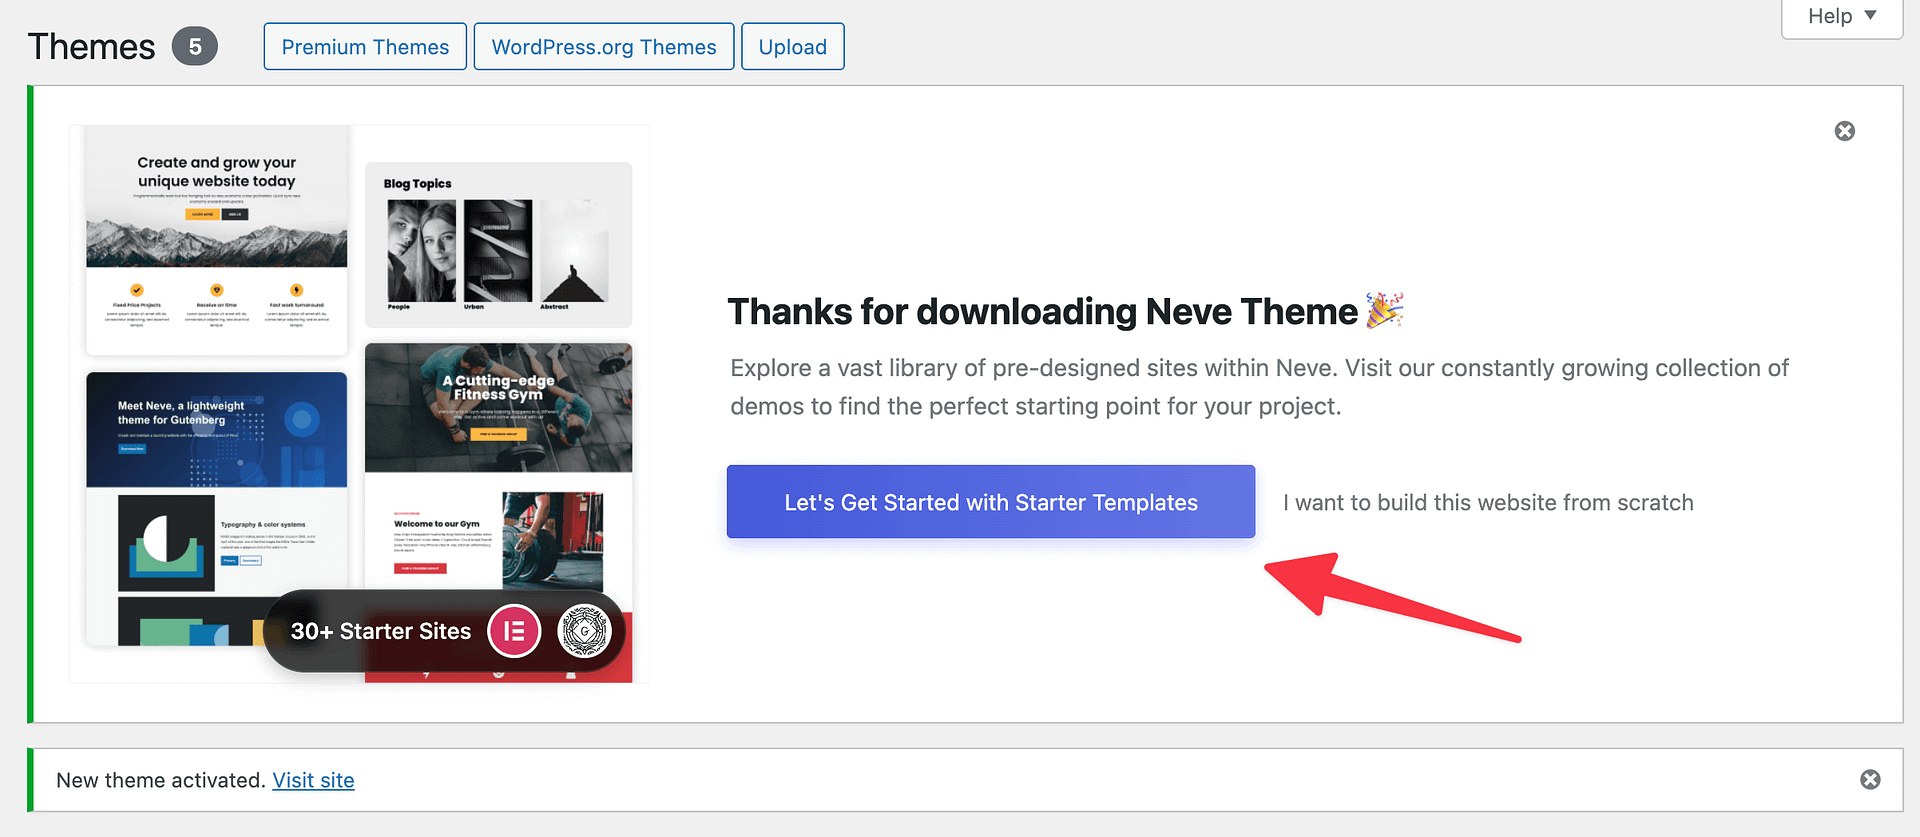Dismiss the New theme activated notice
Viewport: 1920px width, 837px height.
tap(1869, 779)
